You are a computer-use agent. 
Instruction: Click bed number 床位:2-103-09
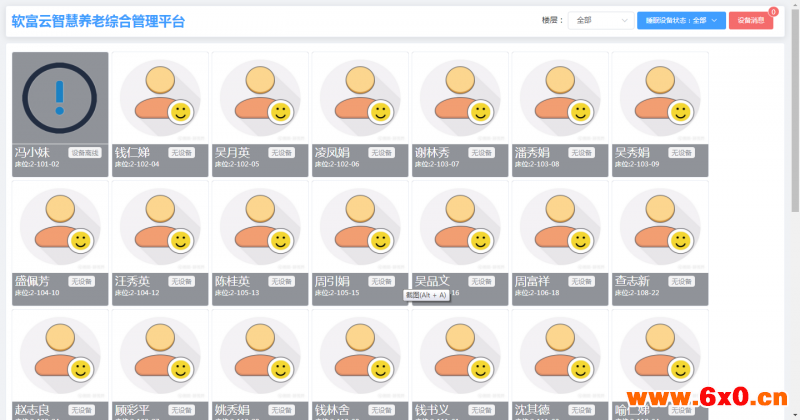(x=637, y=164)
